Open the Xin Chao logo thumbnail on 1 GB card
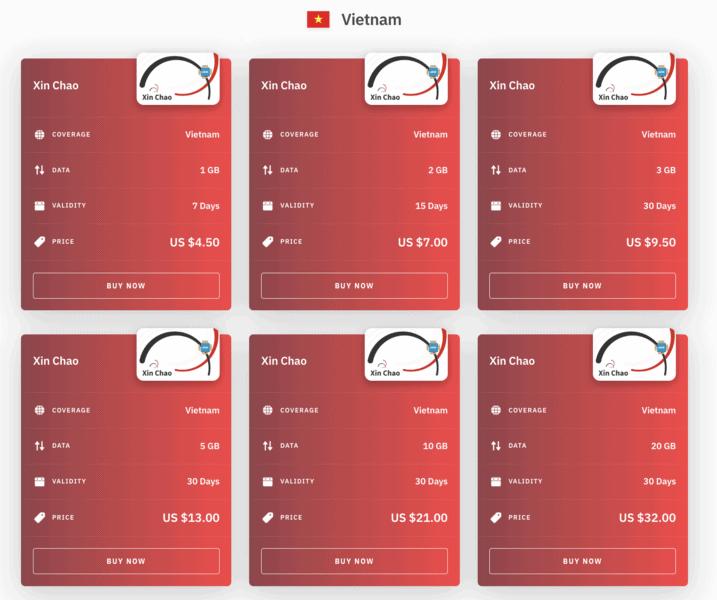Screen dimensions: 717x600 (x=178, y=79)
